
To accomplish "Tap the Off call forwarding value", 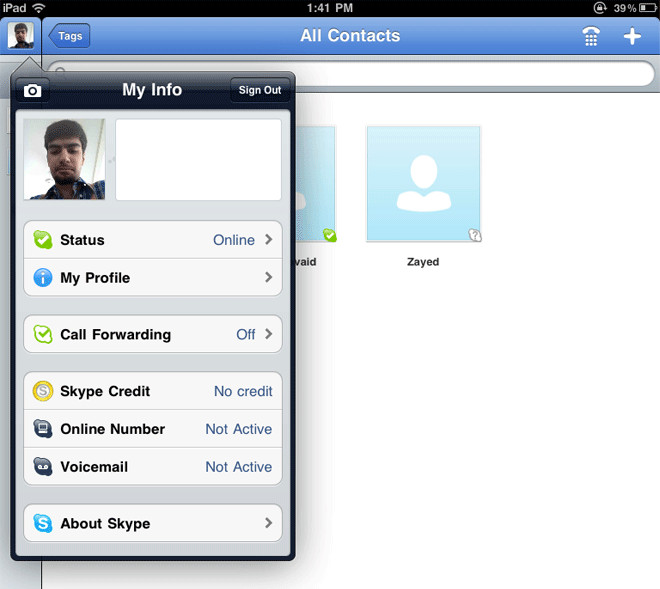I will point(246,334).
